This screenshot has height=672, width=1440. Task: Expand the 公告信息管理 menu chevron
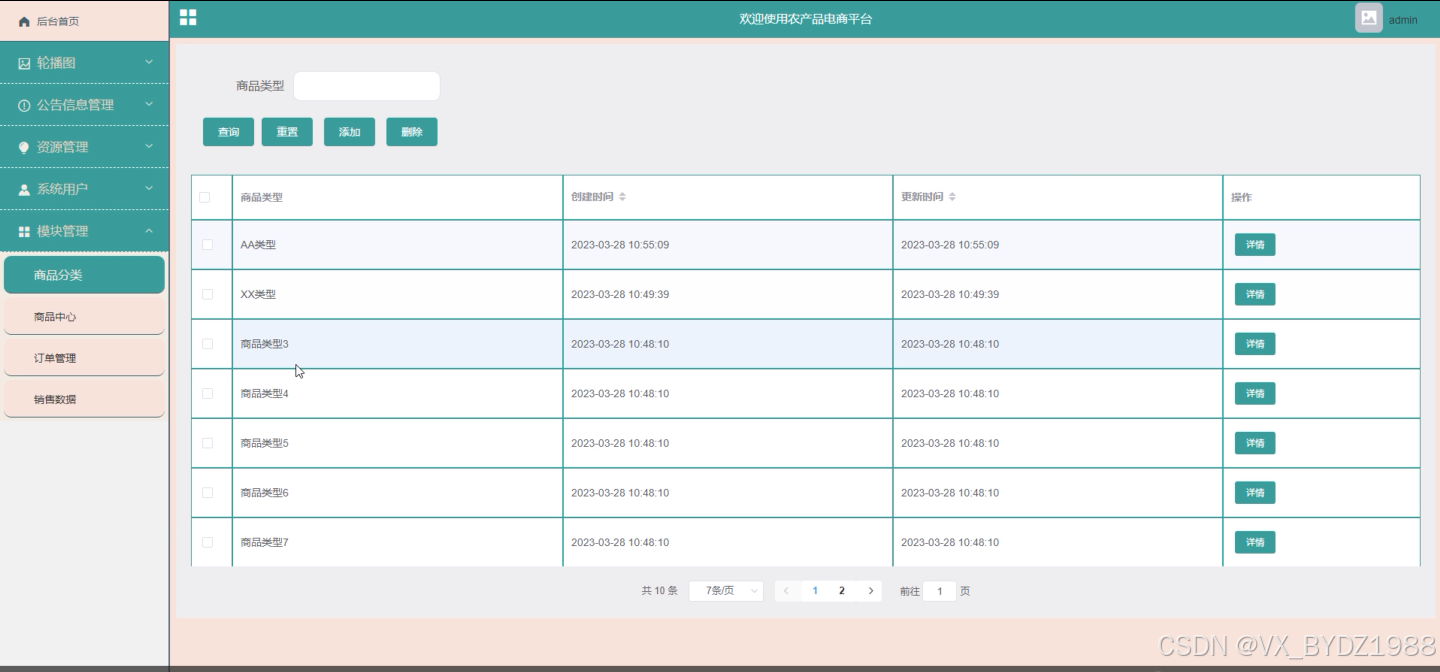tap(149, 104)
